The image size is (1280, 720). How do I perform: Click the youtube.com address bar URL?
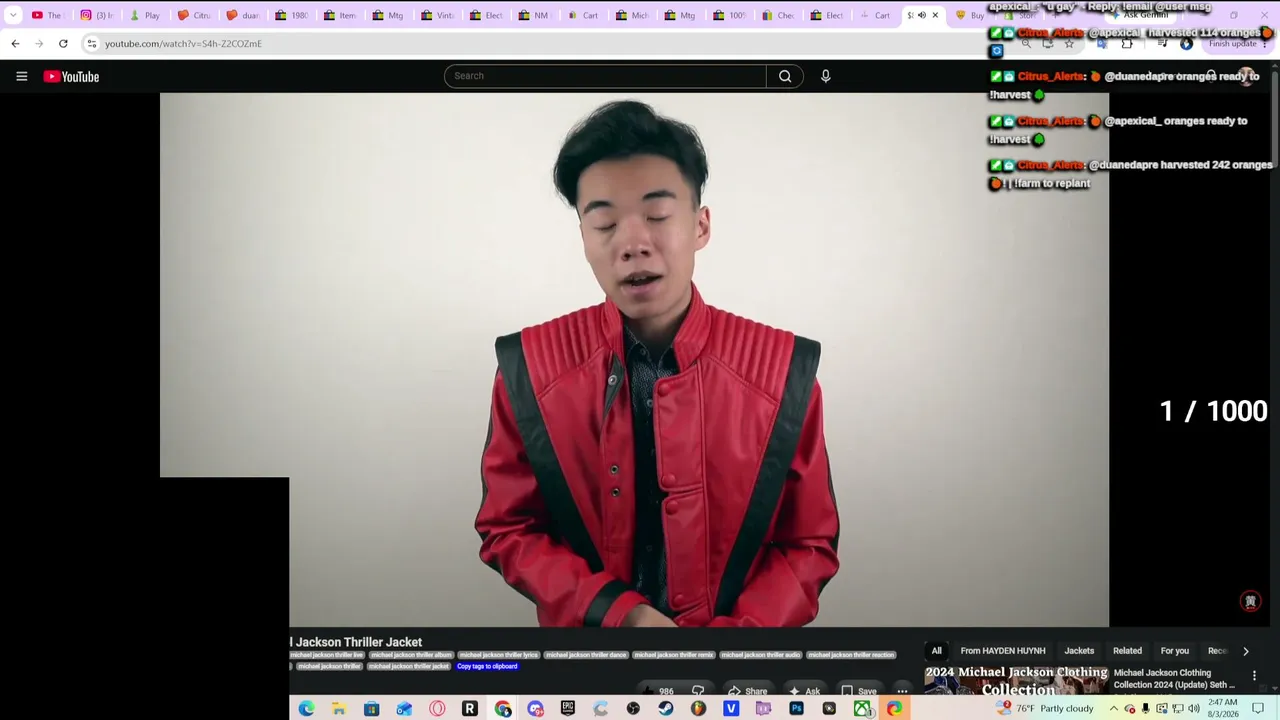coord(183,44)
